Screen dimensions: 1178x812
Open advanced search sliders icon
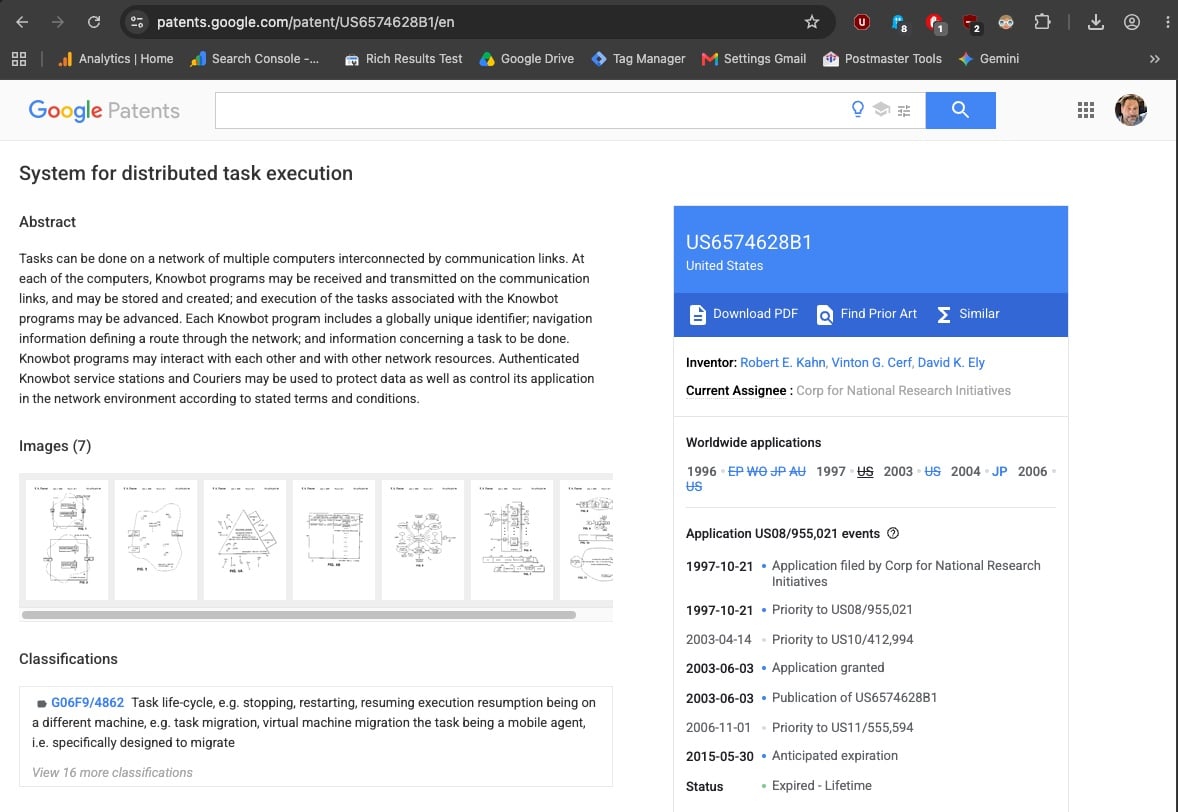[904, 110]
